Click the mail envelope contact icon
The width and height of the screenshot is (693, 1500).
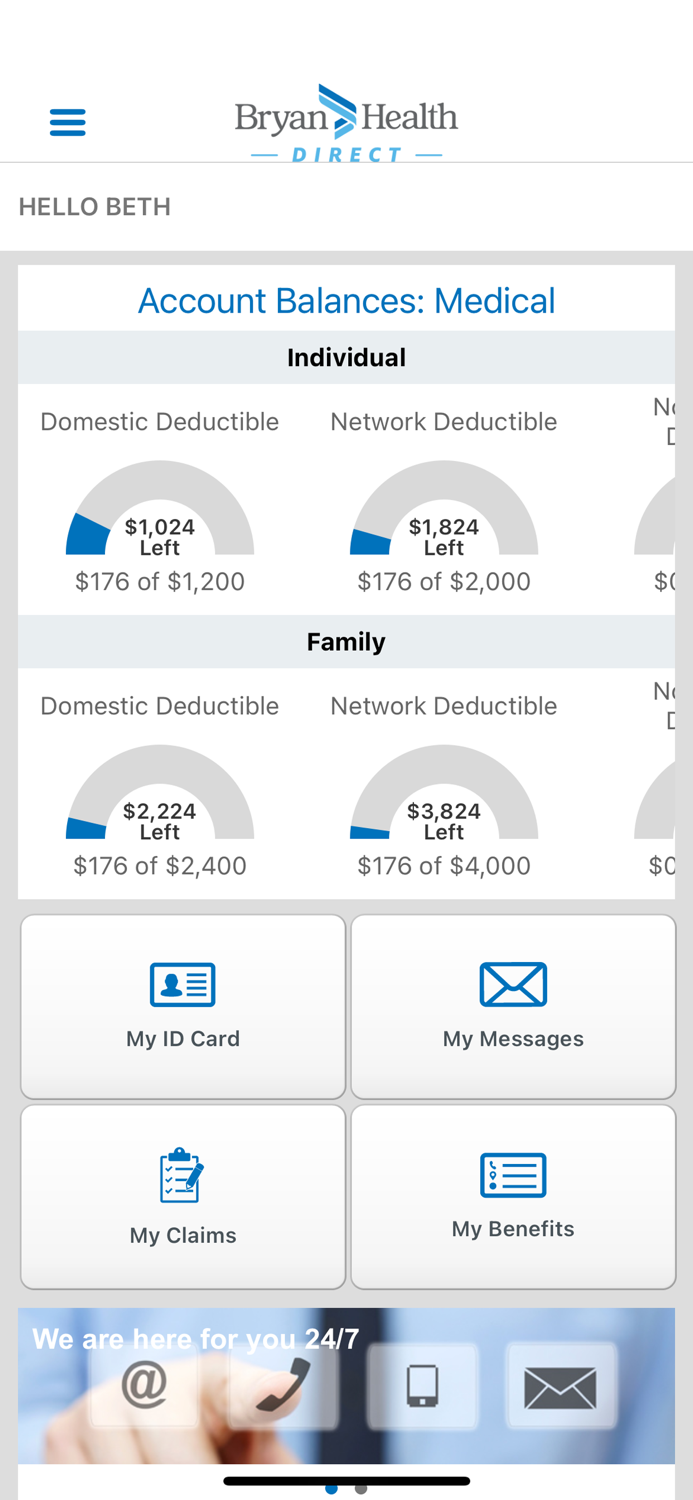(562, 1386)
